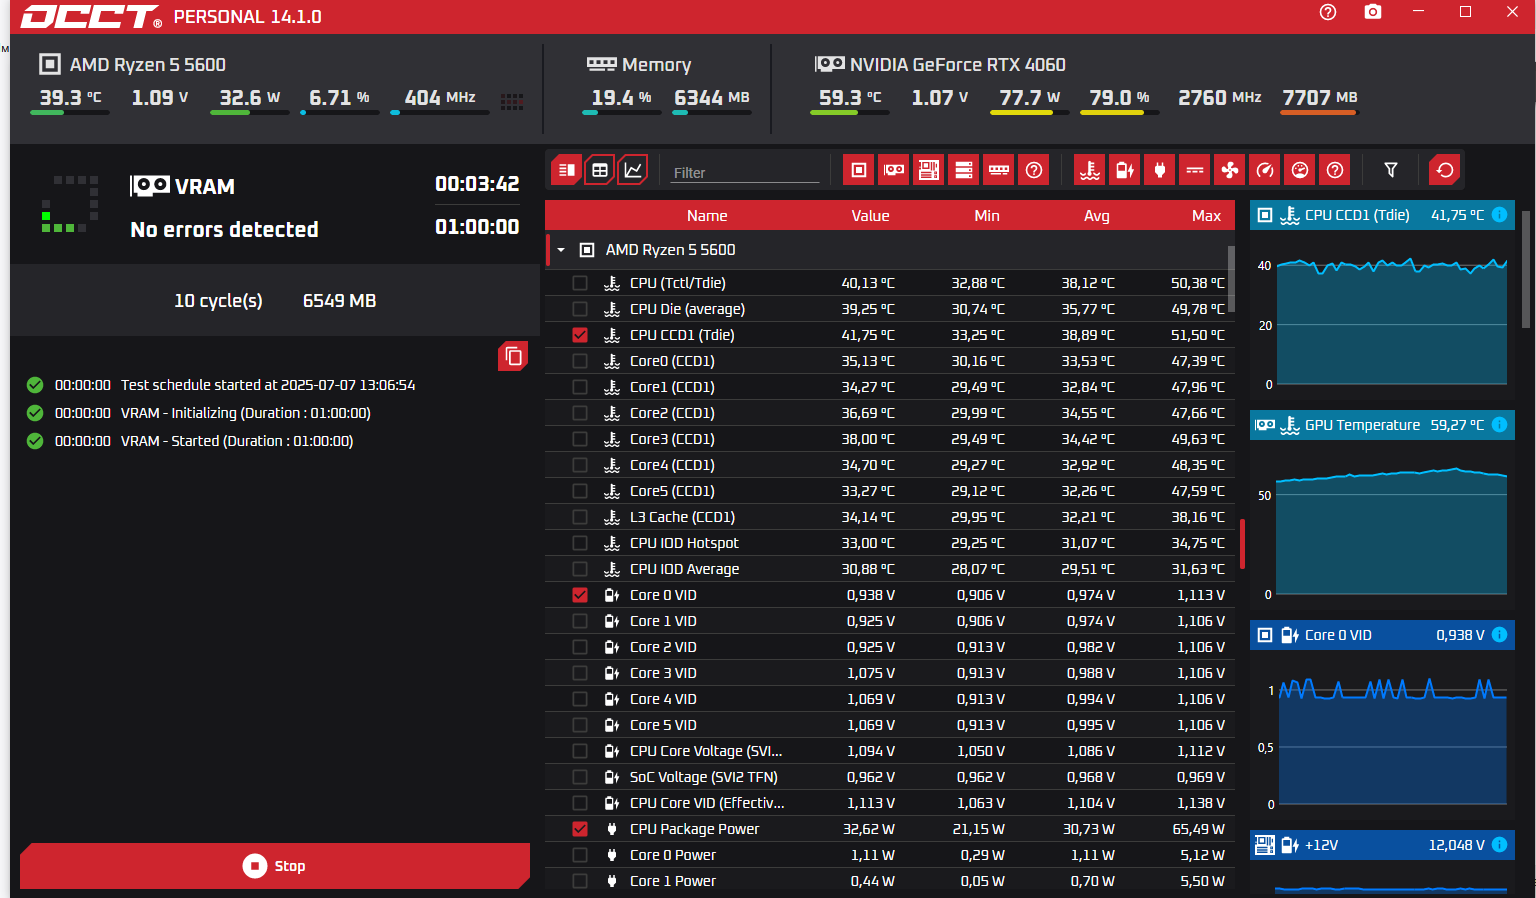Viewport: 1536px width, 898px height.
Task: Enable Core 0 Power checkbox
Action: pos(580,855)
